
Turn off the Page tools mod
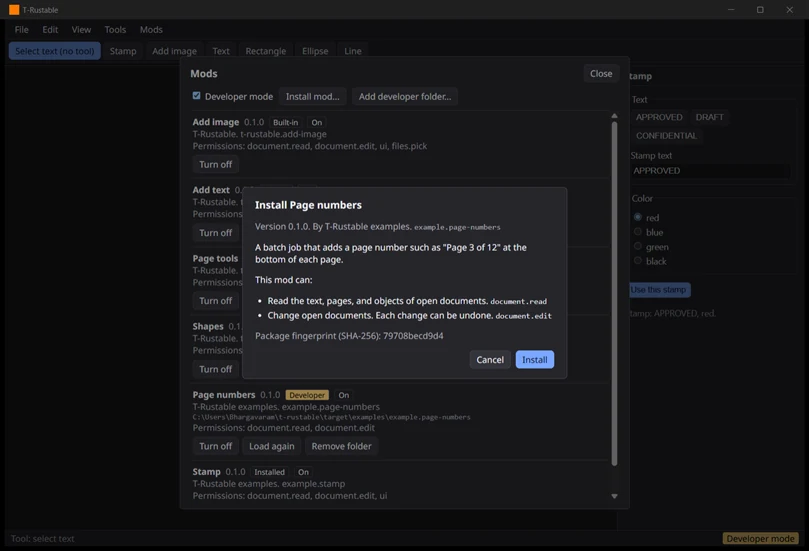pos(216,301)
